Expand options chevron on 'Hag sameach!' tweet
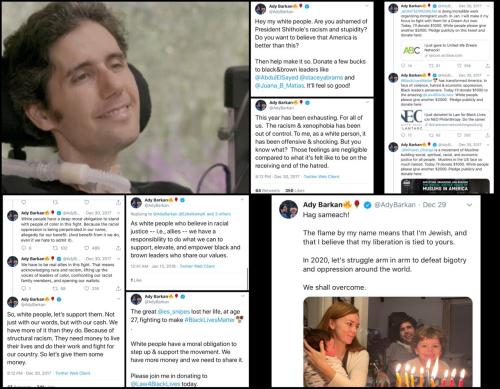Image resolution: width=500 pixels, height=389 pixels. pyautogui.click(x=469, y=205)
